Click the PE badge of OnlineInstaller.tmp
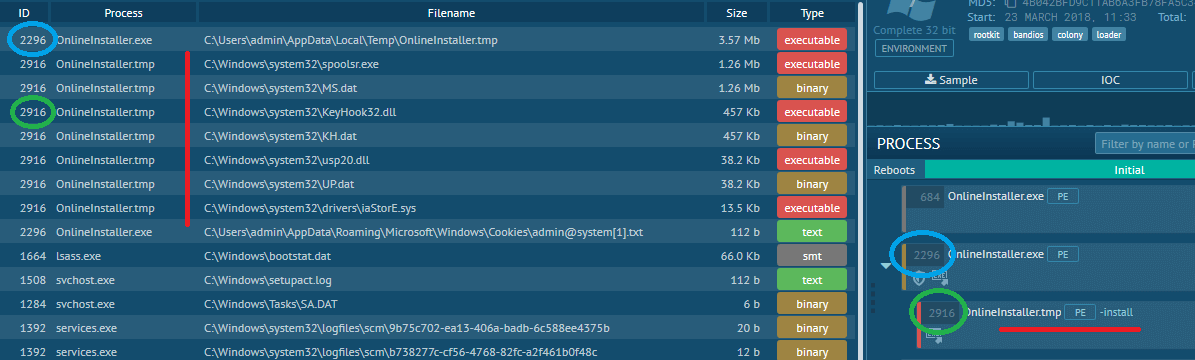The image size is (1195, 360). pos(1079,313)
